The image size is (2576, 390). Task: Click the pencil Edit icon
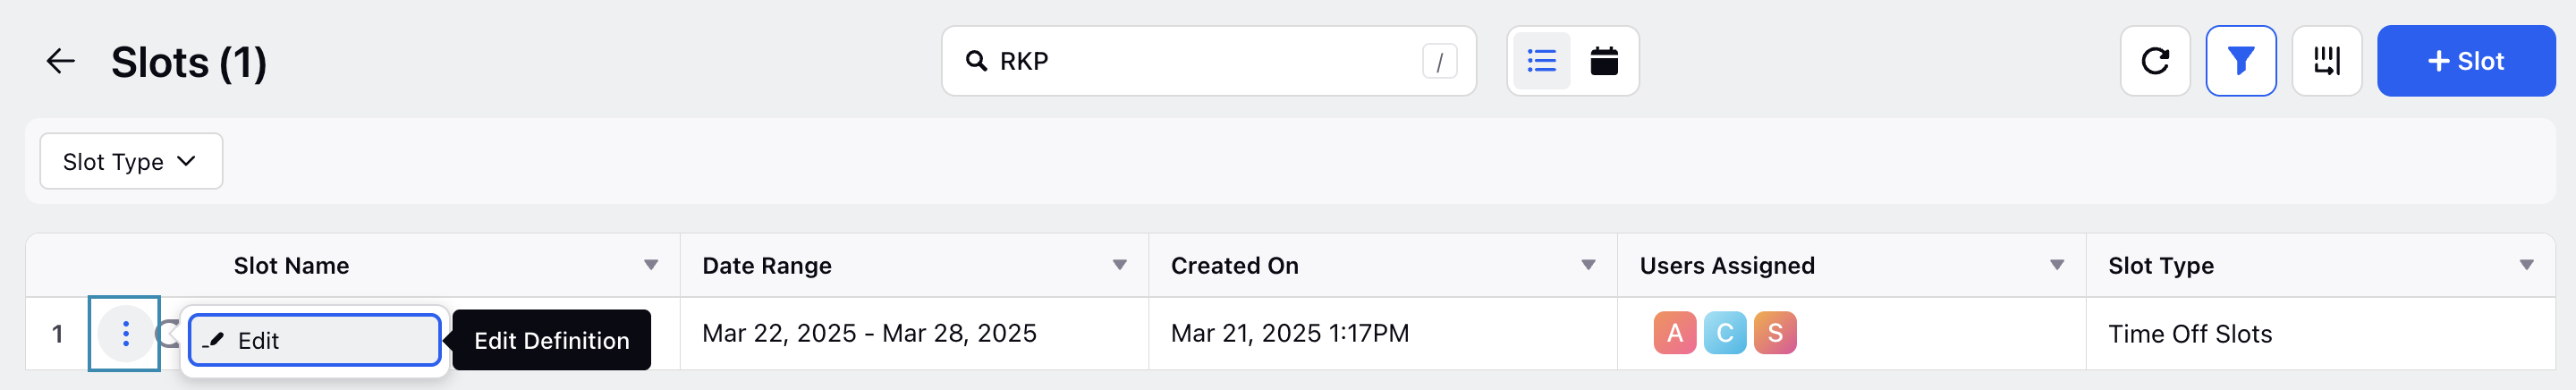tap(213, 341)
